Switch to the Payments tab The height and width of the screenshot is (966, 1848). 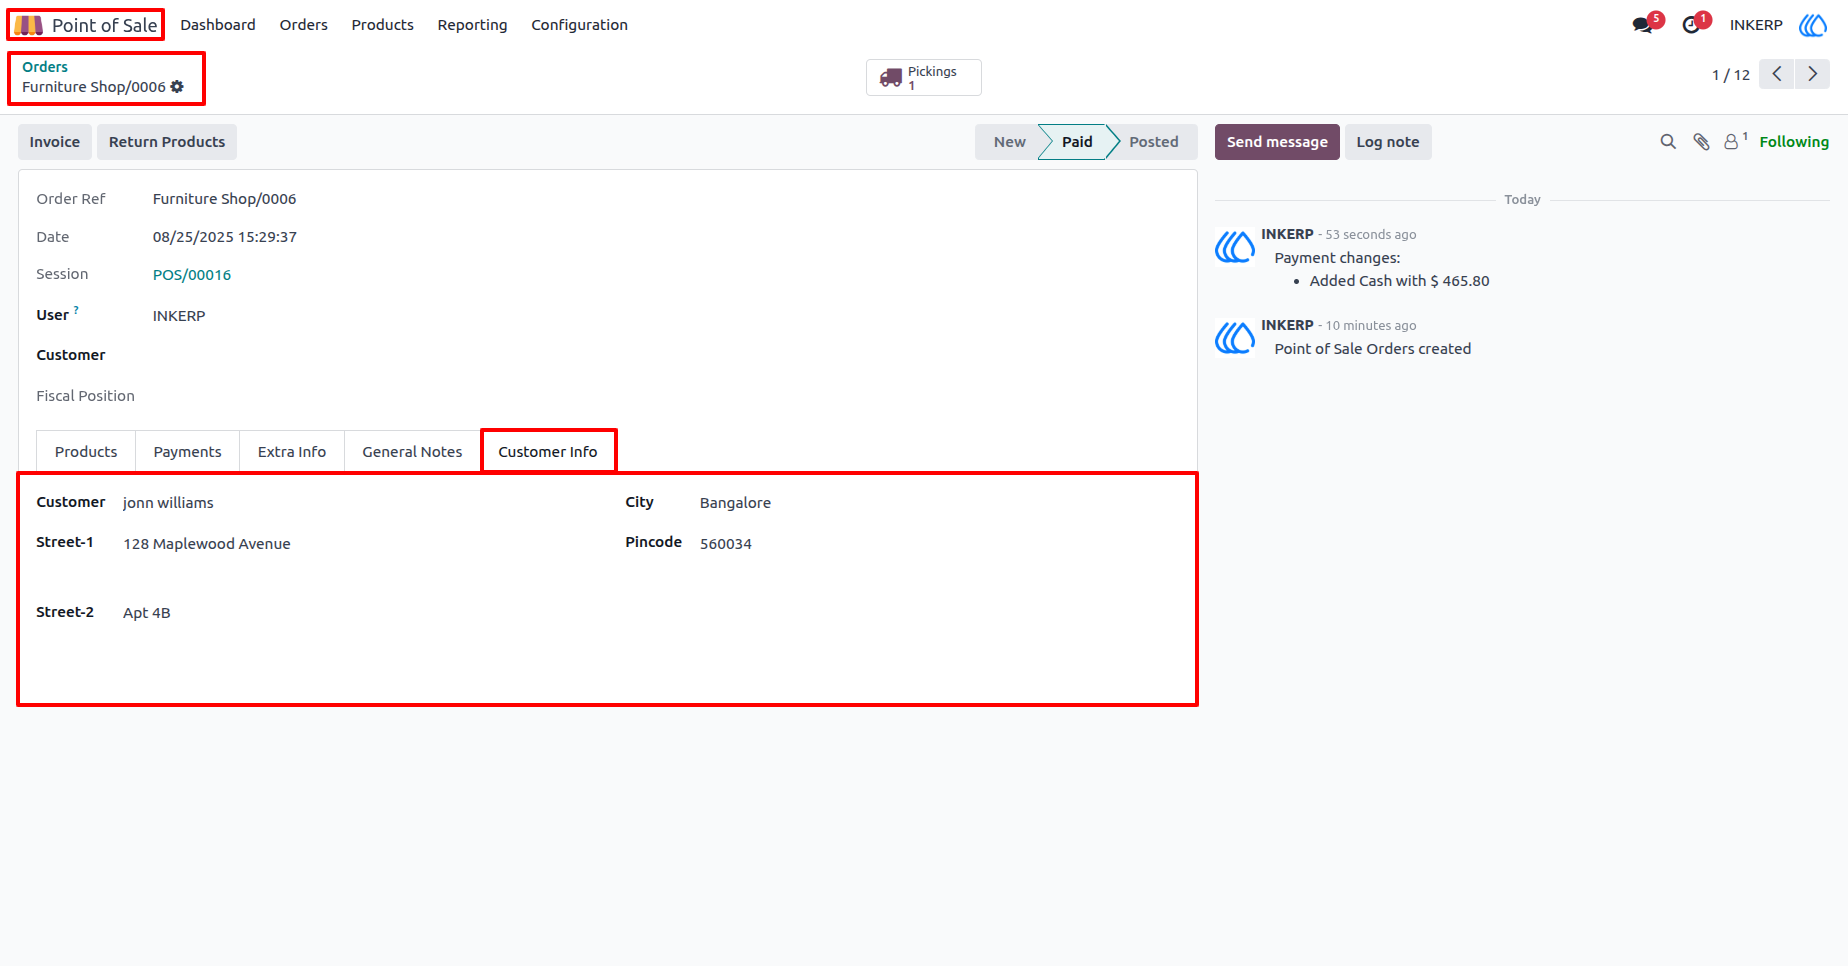[187, 452]
